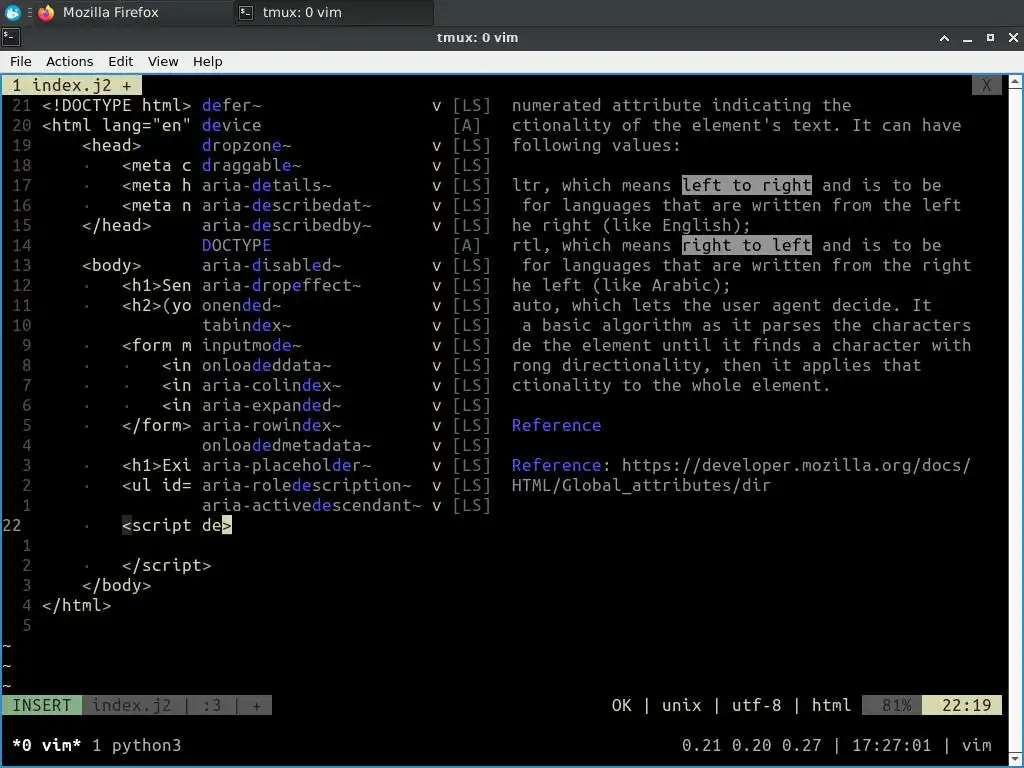Click the scrollbar up arrow

coord(1016,82)
